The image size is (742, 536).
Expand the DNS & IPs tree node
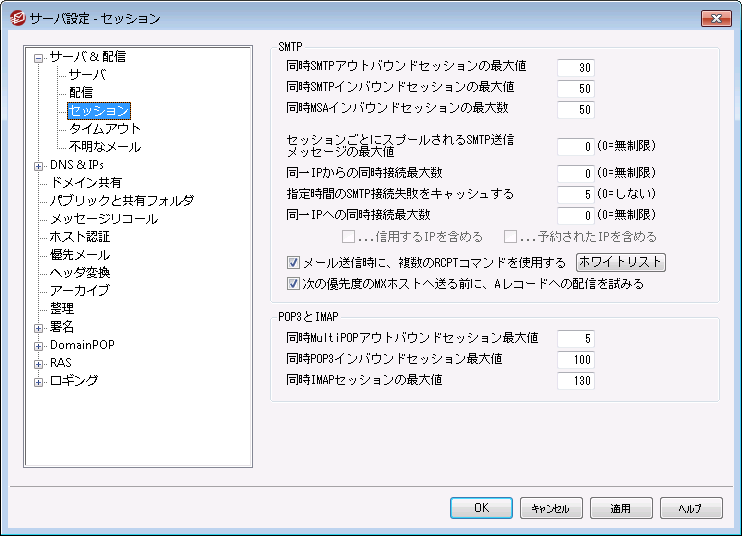click(39, 165)
